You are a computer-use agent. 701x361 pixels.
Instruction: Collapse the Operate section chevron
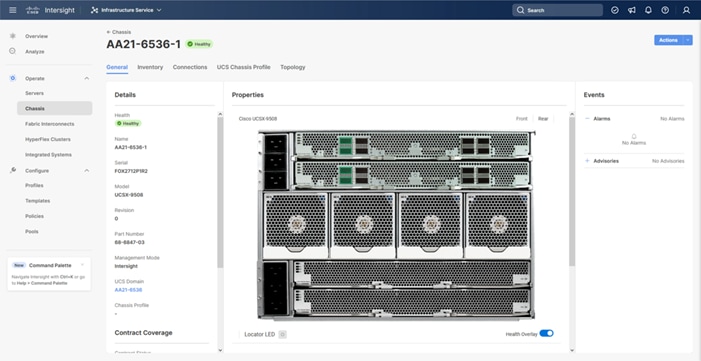point(87,78)
